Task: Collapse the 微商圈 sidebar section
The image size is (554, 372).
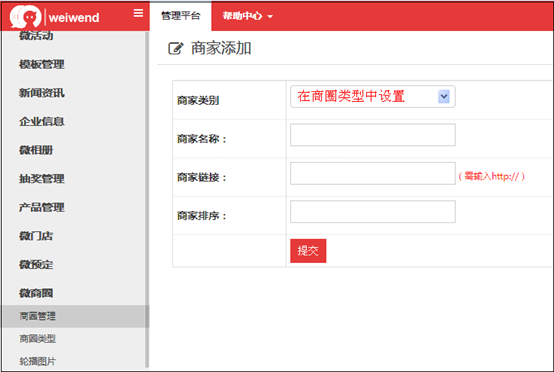Action: [x=36, y=293]
